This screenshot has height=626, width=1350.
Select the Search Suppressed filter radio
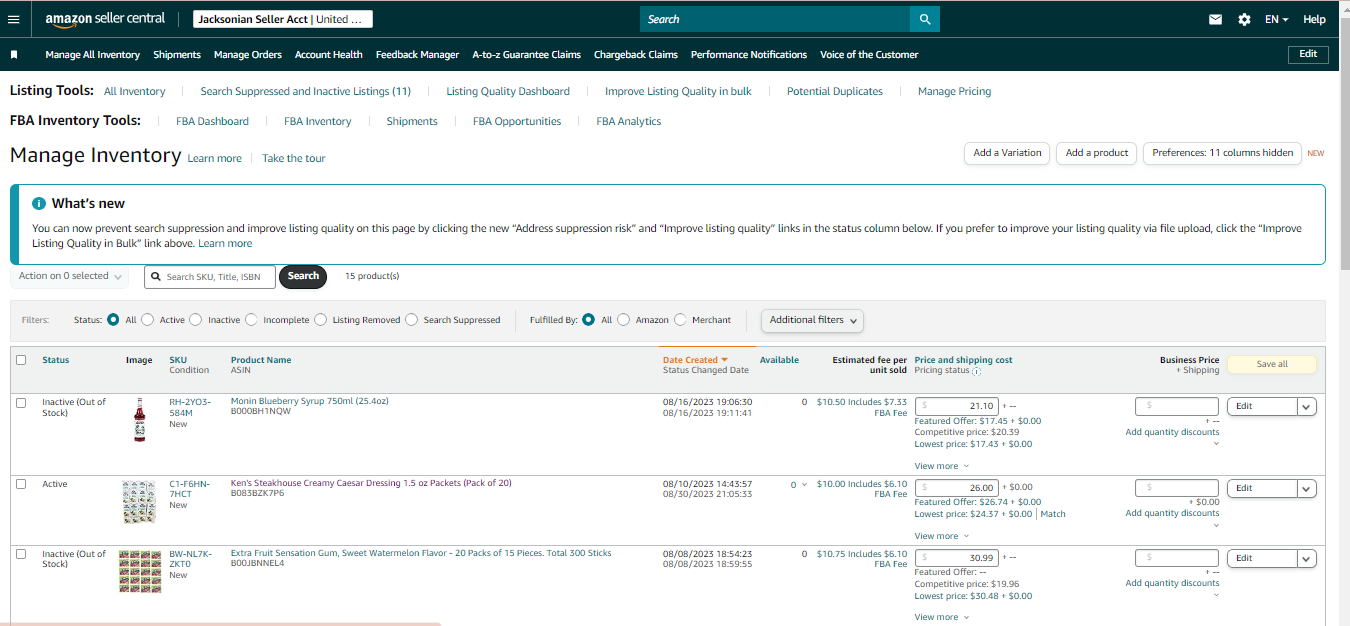(x=411, y=320)
